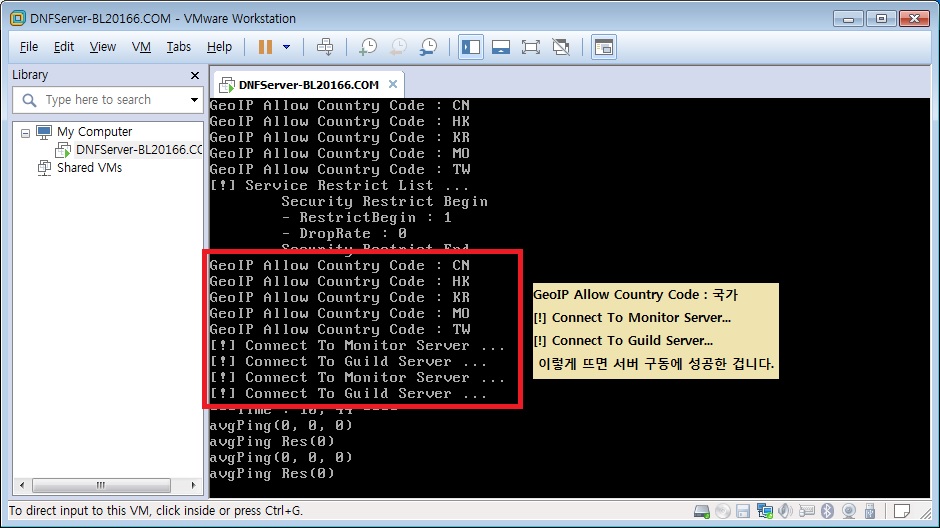Toggle Unity mode toolbar icon
The height and width of the screenshot is (528, 940).
click(x=561, y=47)
